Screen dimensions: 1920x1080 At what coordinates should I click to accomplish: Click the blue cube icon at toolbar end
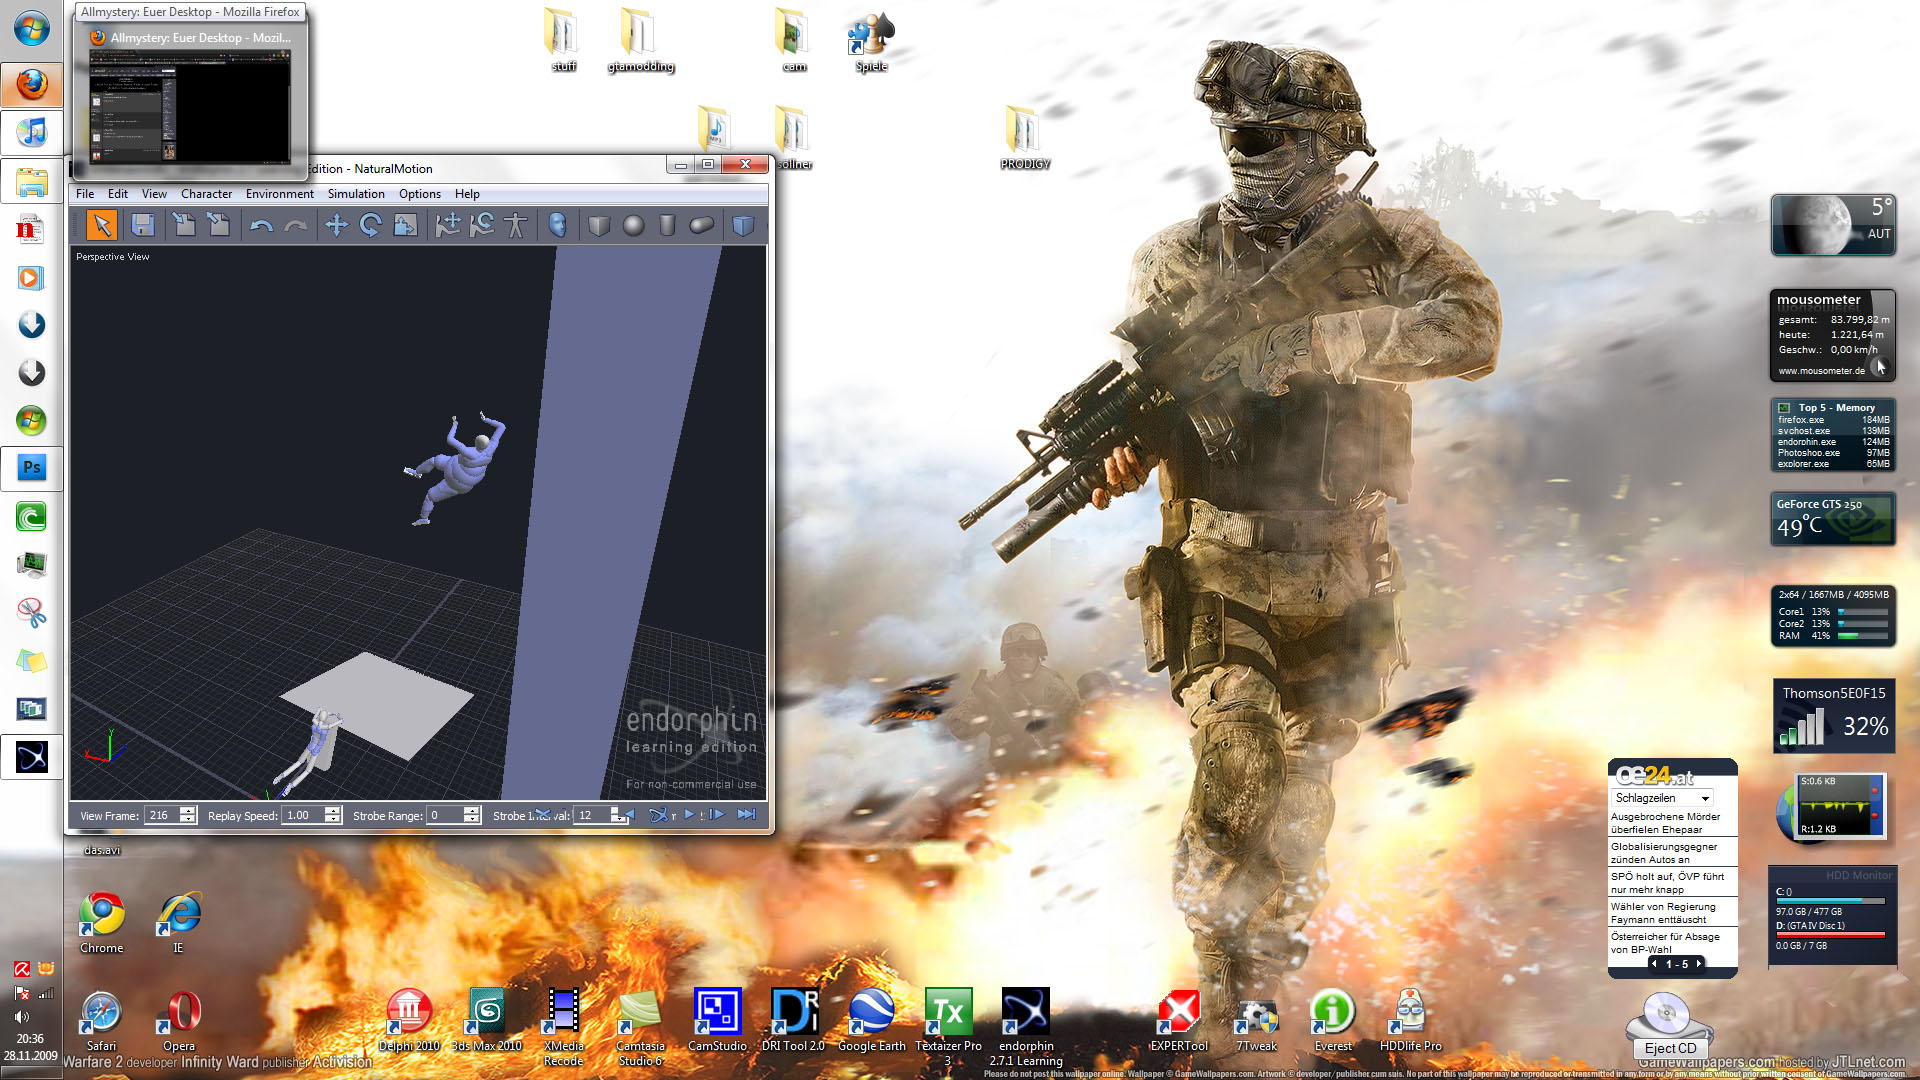coord(743,226)
